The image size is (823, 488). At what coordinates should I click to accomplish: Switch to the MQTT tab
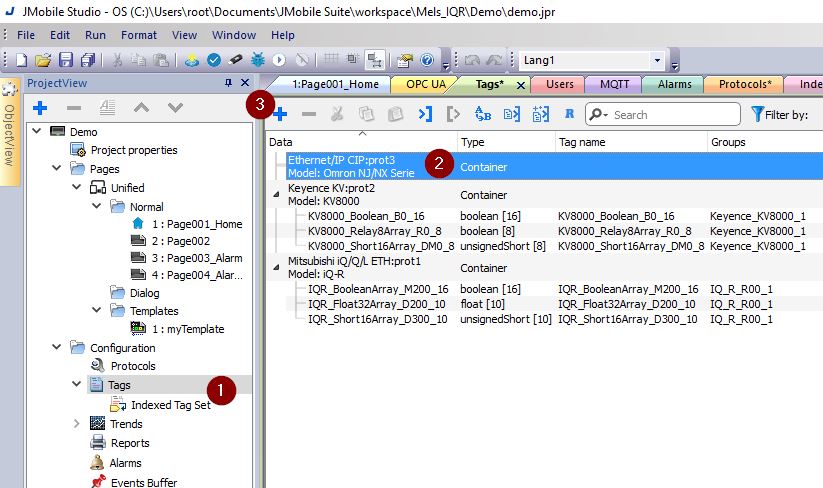pyautogui.click(x=614, y=84)
